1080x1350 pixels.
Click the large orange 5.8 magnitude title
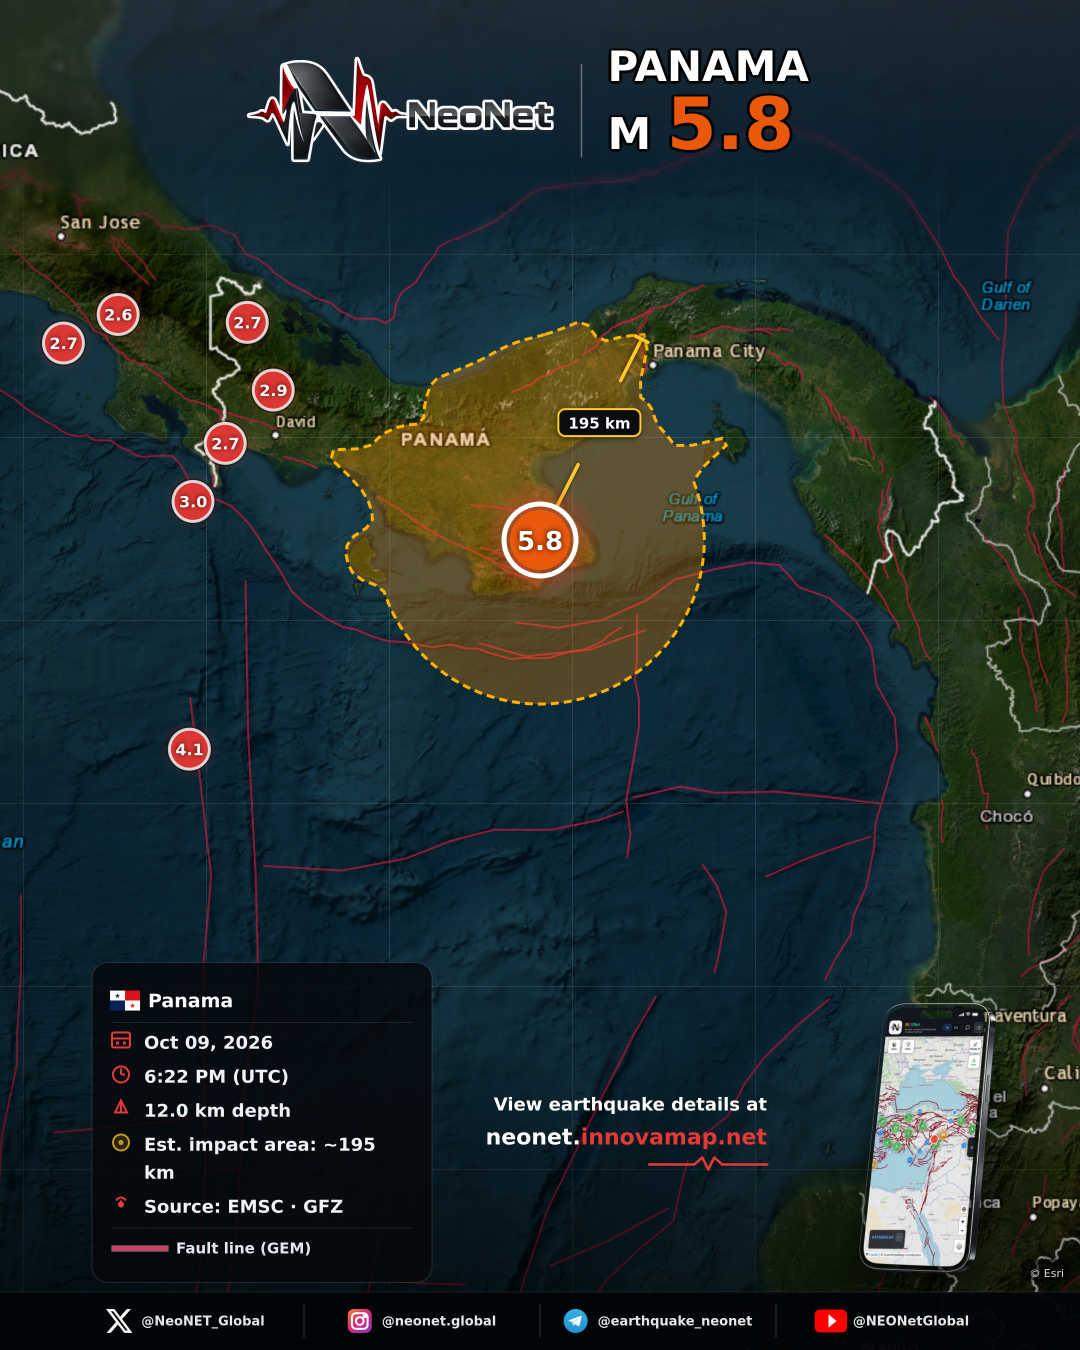[730, 124]
